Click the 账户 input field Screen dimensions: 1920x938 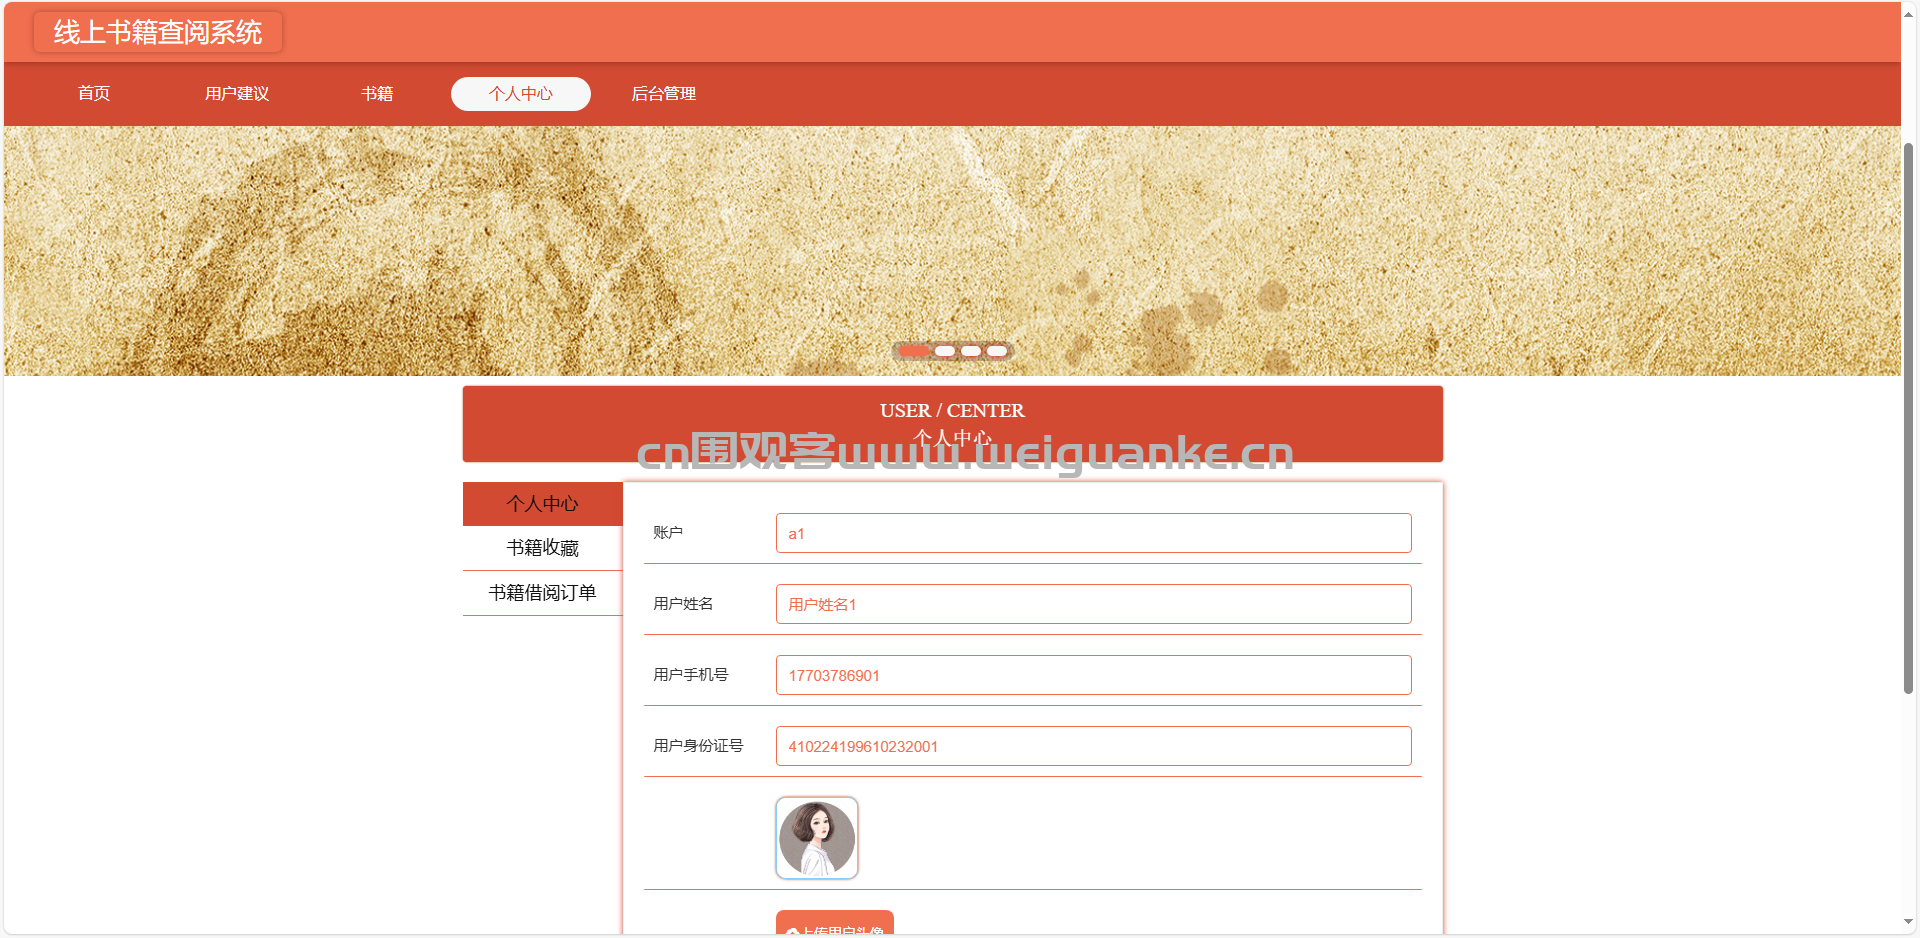click(x=1094, y=533)
